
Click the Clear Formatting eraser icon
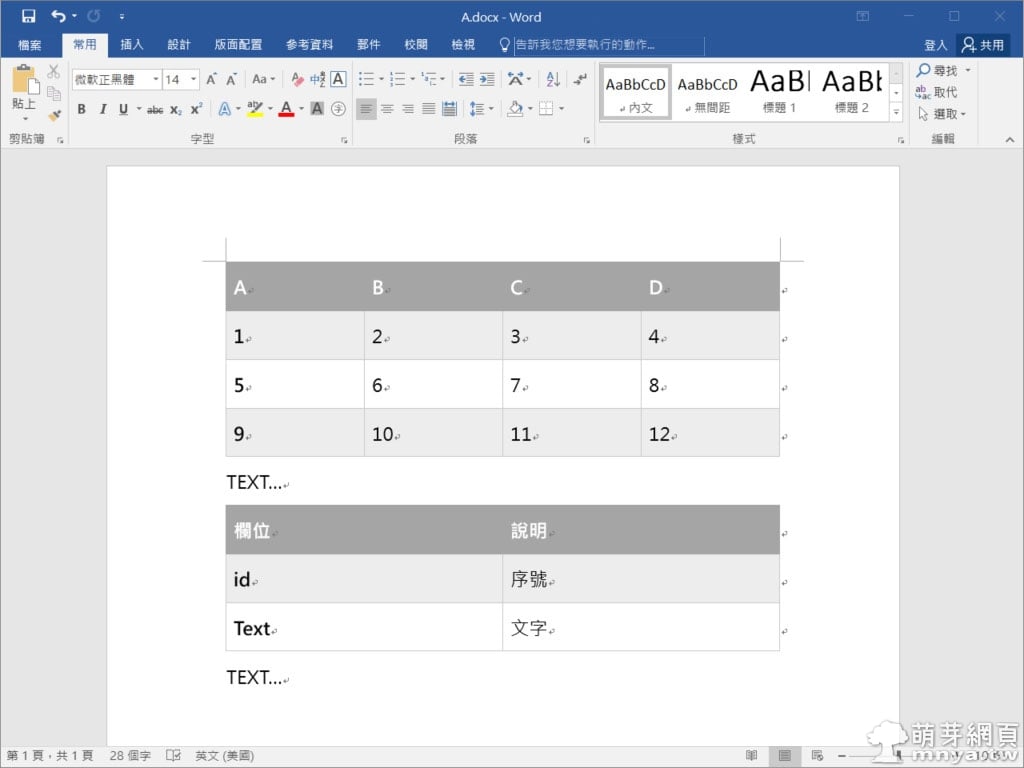click(297, 79)
